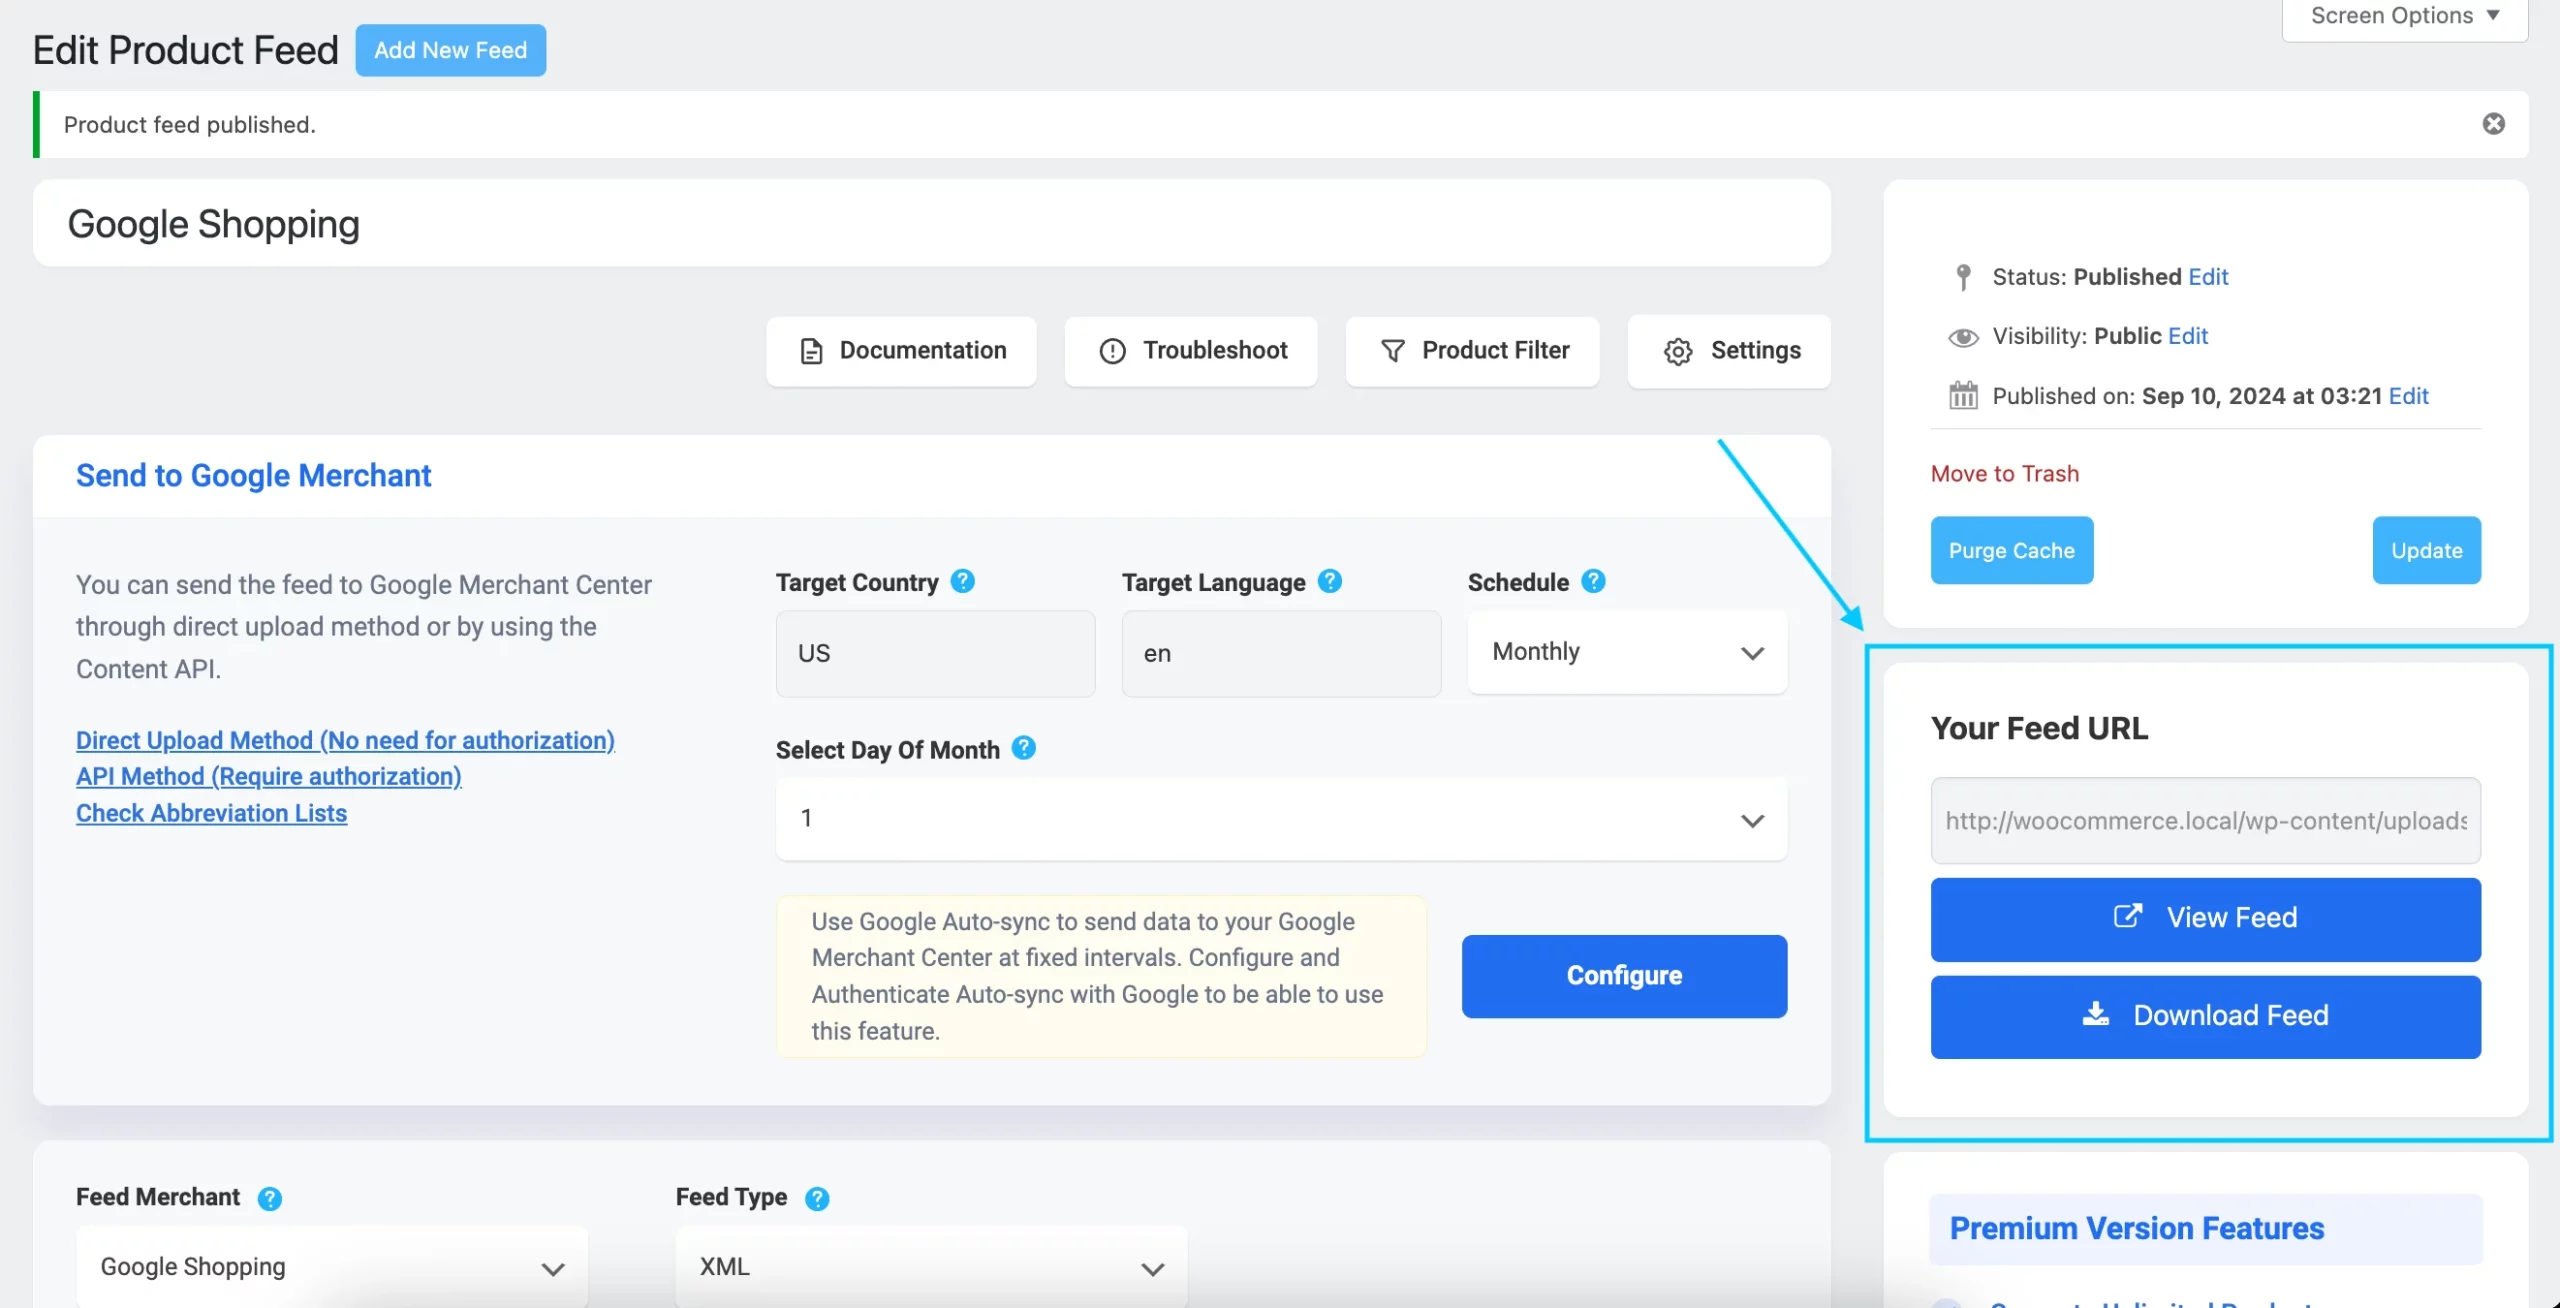Viewport: 2560px width, 1308px height.
Task: Open API Method (Require authorization) link
Action: click(x=269, y=776)
